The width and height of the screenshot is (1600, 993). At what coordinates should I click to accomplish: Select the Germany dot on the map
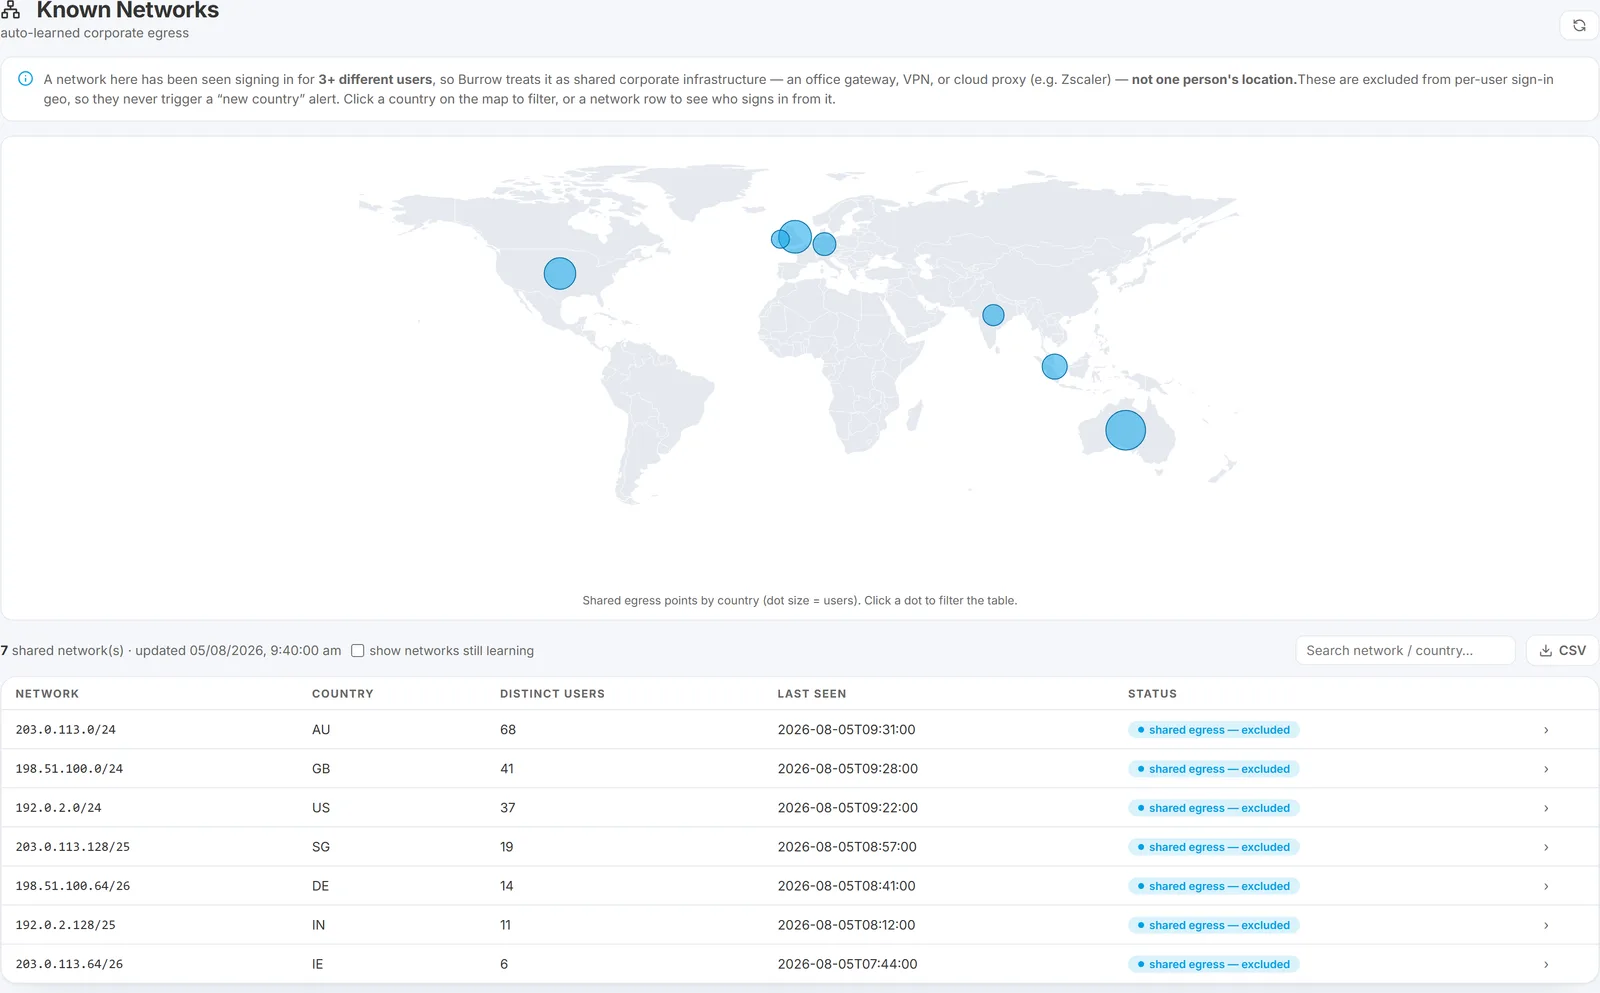[824, 244]
